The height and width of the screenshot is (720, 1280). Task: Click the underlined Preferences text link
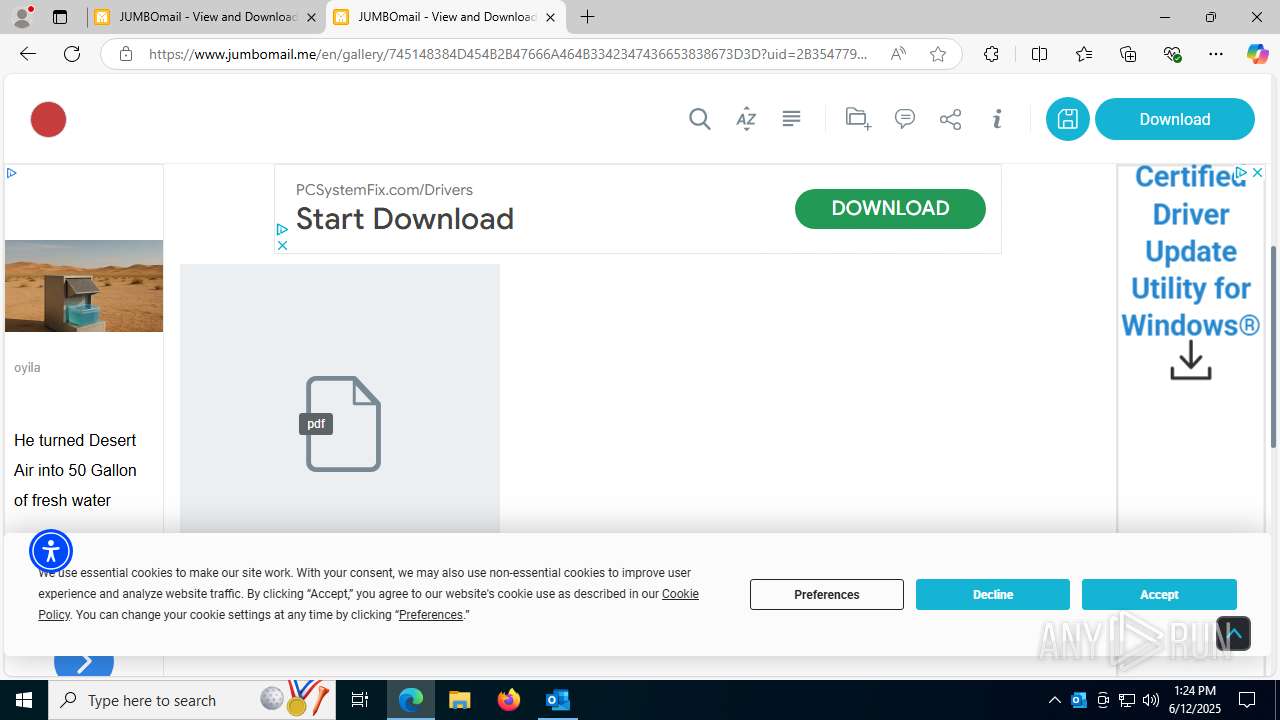click(431, 615)
